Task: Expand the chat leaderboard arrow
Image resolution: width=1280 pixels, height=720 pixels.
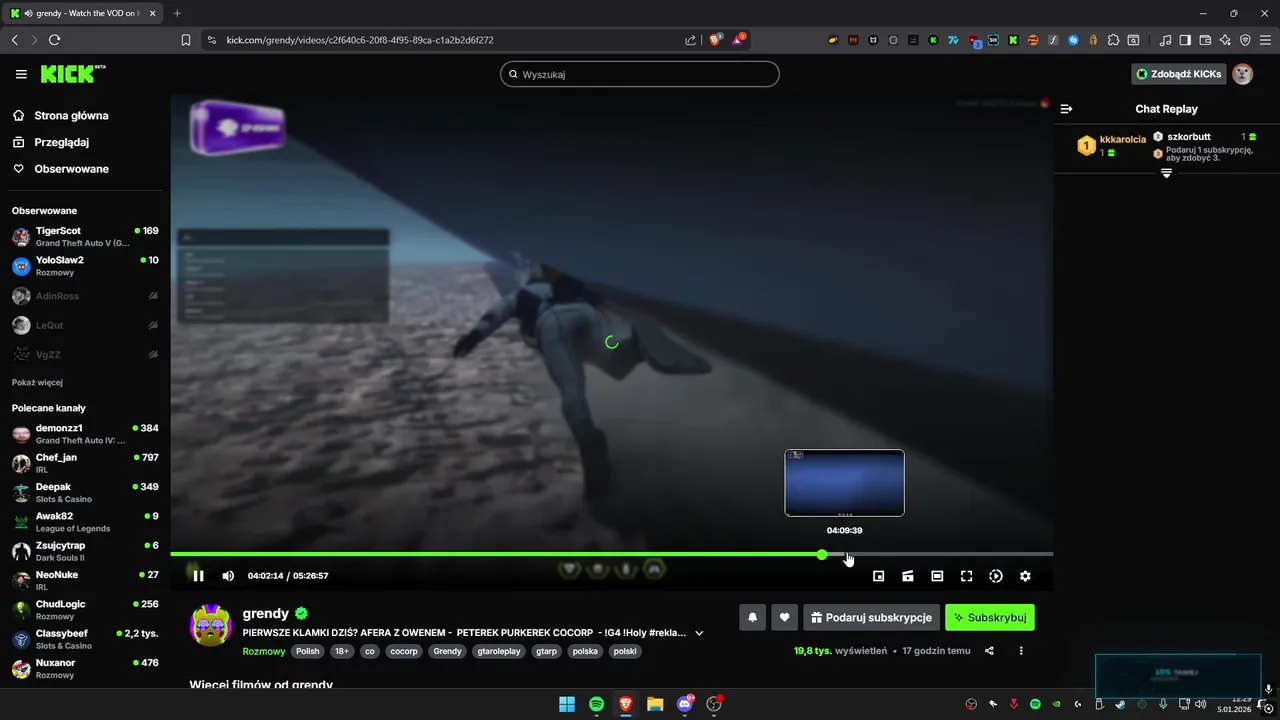Action: [x=1166, y=173]
